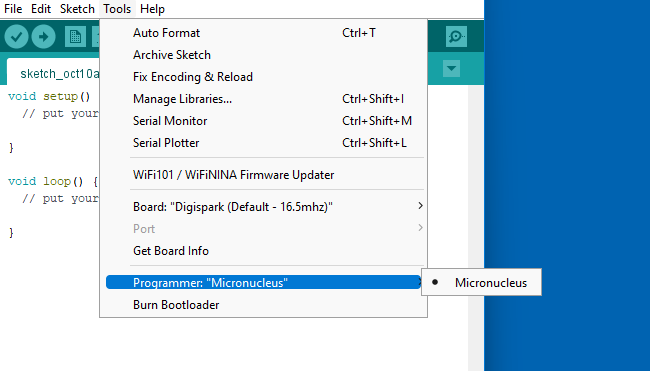Screen dimensions: 650x371
Task: Open the Serial Monitor magnifier icon
Action: coord(456,37)
